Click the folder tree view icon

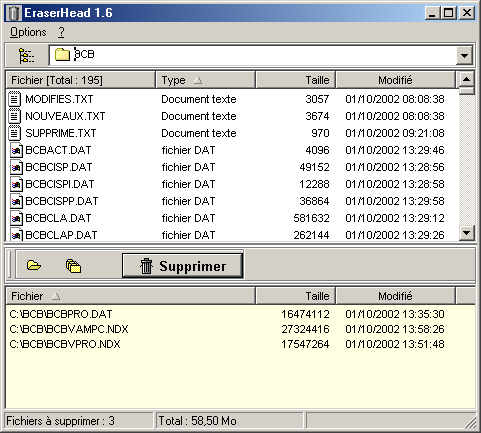tap(26, 55)
